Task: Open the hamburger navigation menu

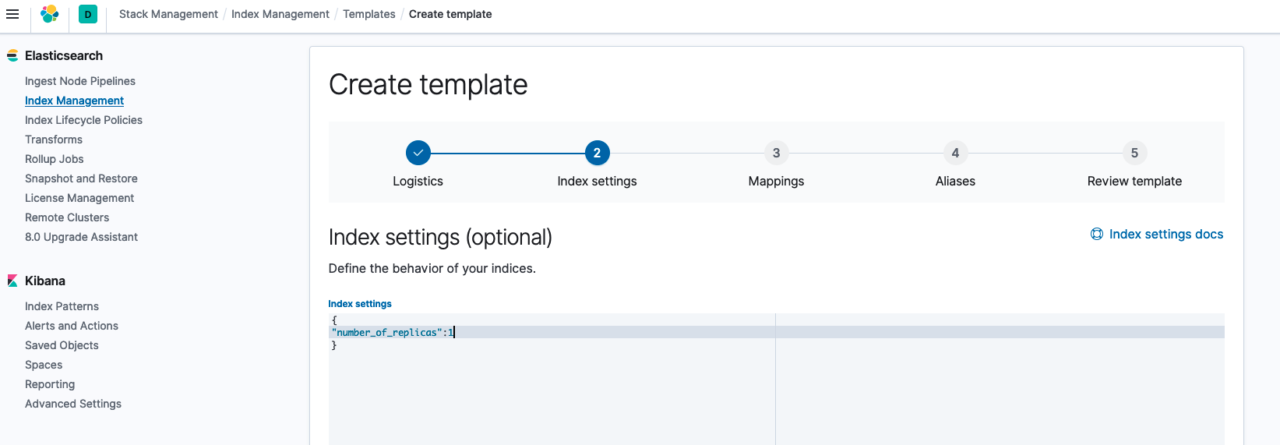Action: pos(12,14)
